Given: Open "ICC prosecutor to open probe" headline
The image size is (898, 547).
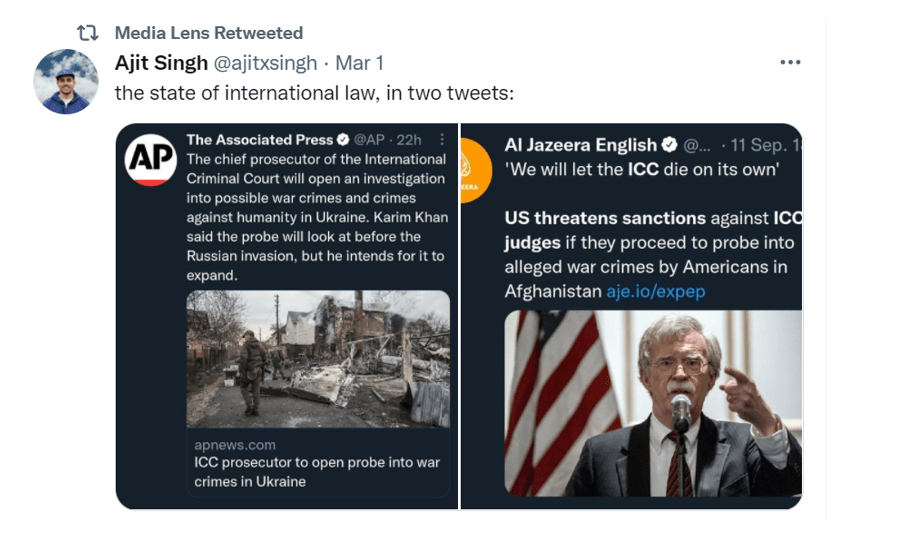Looking at the screenshot, I should pyautogui.click(x=316, y=472).
